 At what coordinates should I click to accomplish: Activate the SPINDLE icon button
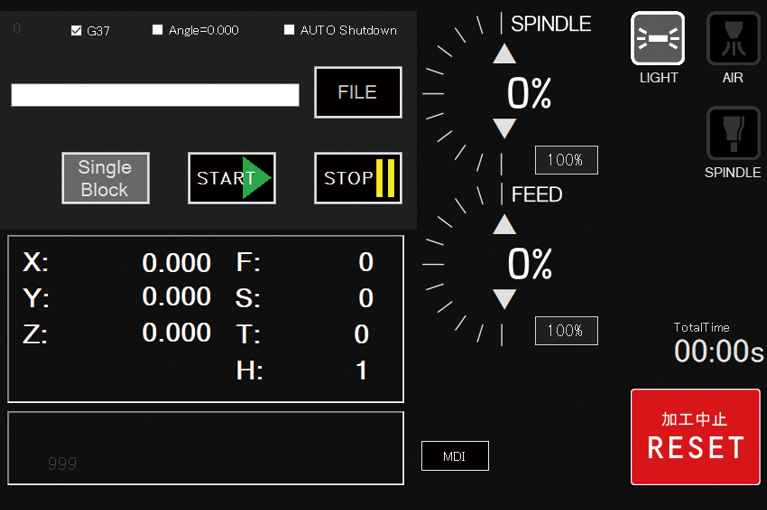[733, 134]
